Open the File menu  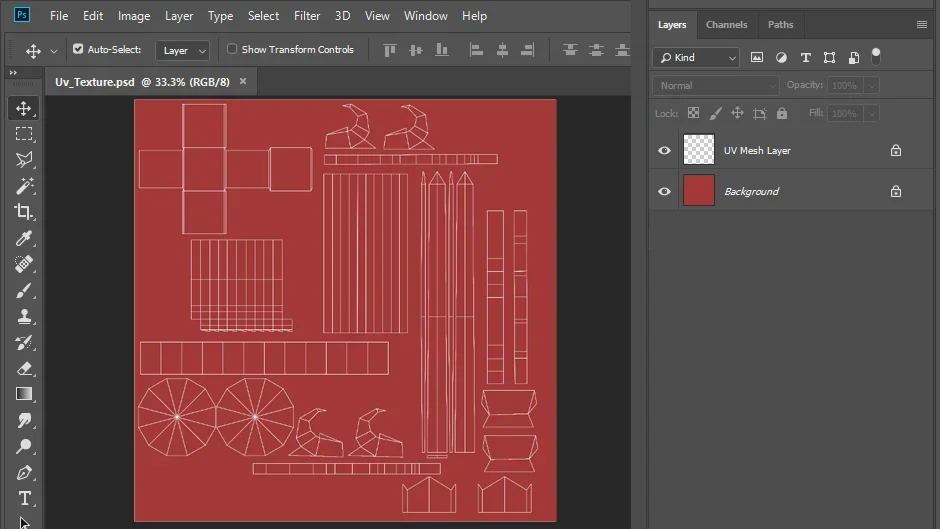[59, 16]
